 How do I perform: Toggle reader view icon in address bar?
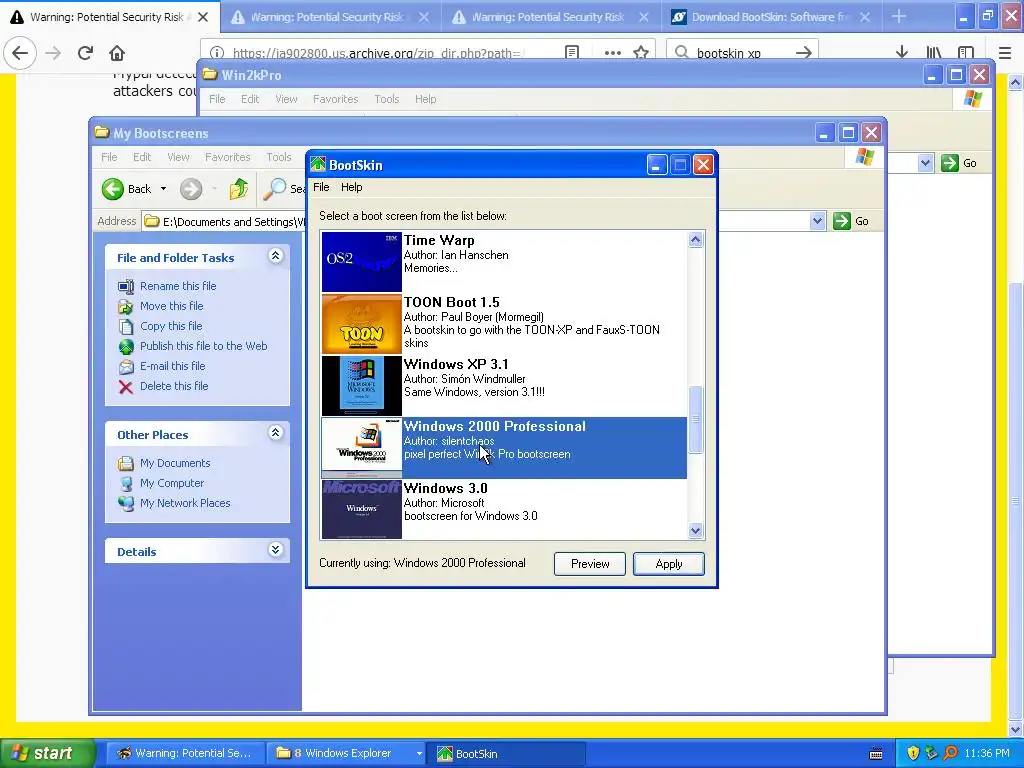tap(572, 52)
